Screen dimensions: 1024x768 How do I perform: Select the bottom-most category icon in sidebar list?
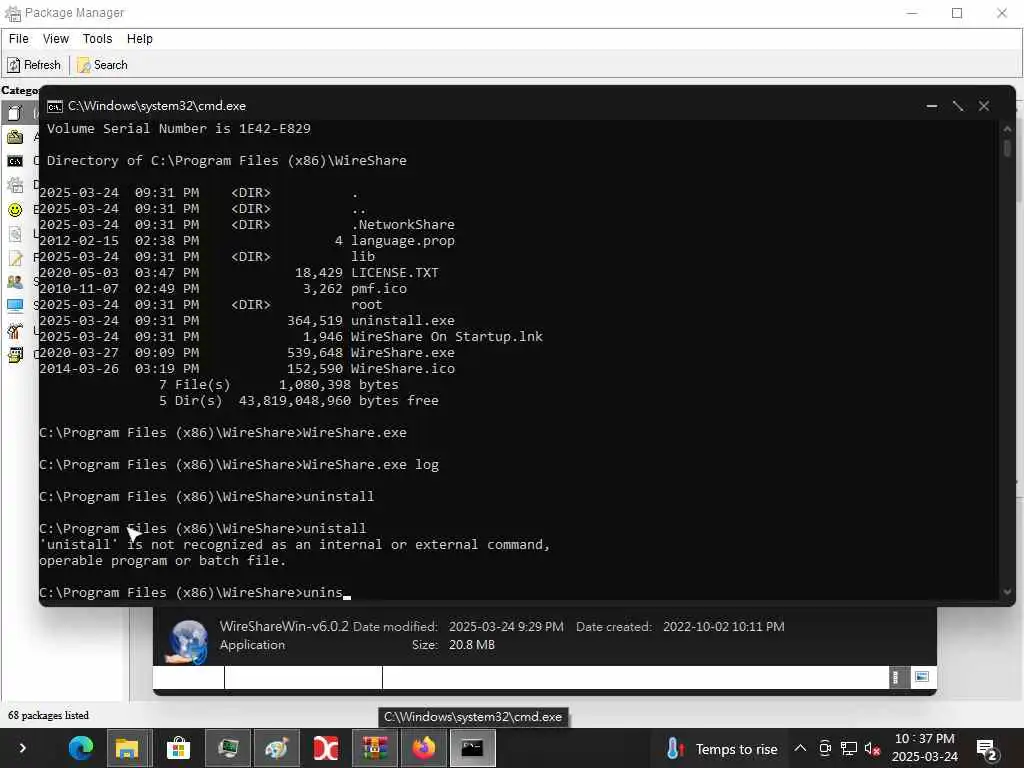pyautogui.click(x=15, y=355)
